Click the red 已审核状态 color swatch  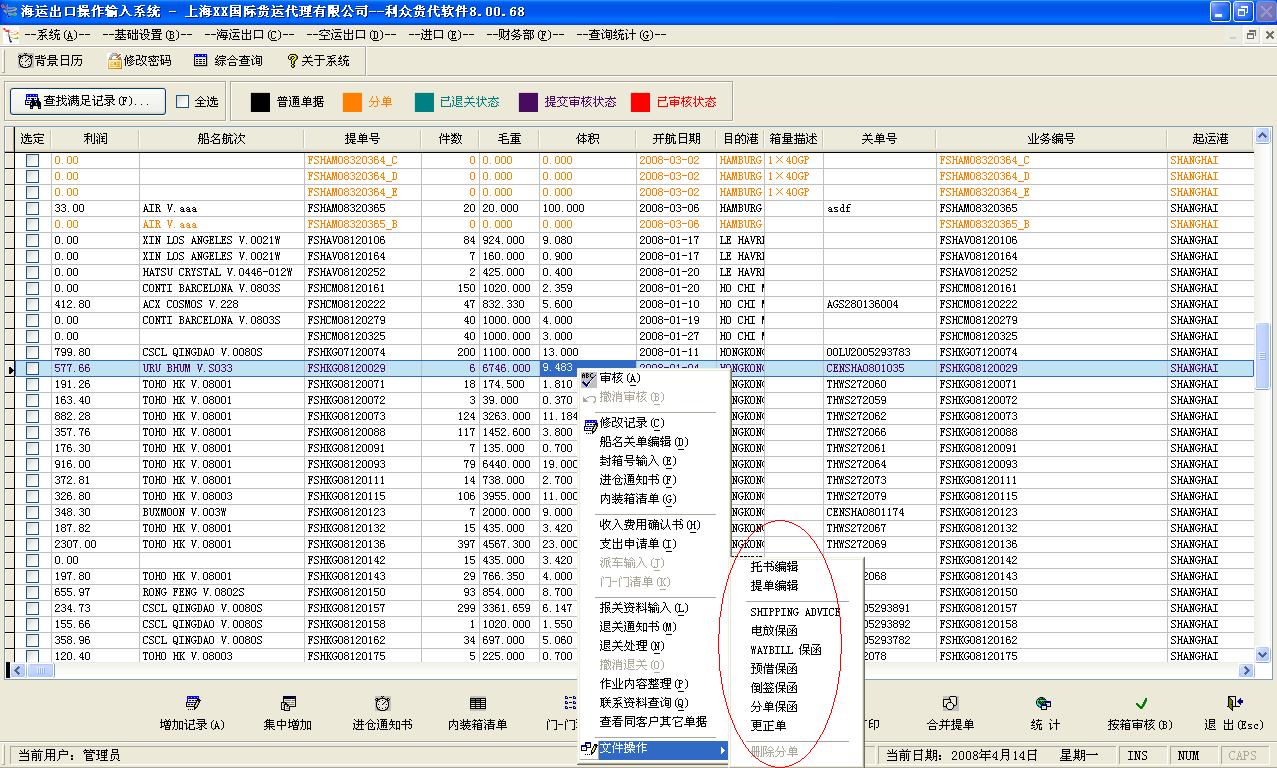pyautogui.click(x=641, y=102)
